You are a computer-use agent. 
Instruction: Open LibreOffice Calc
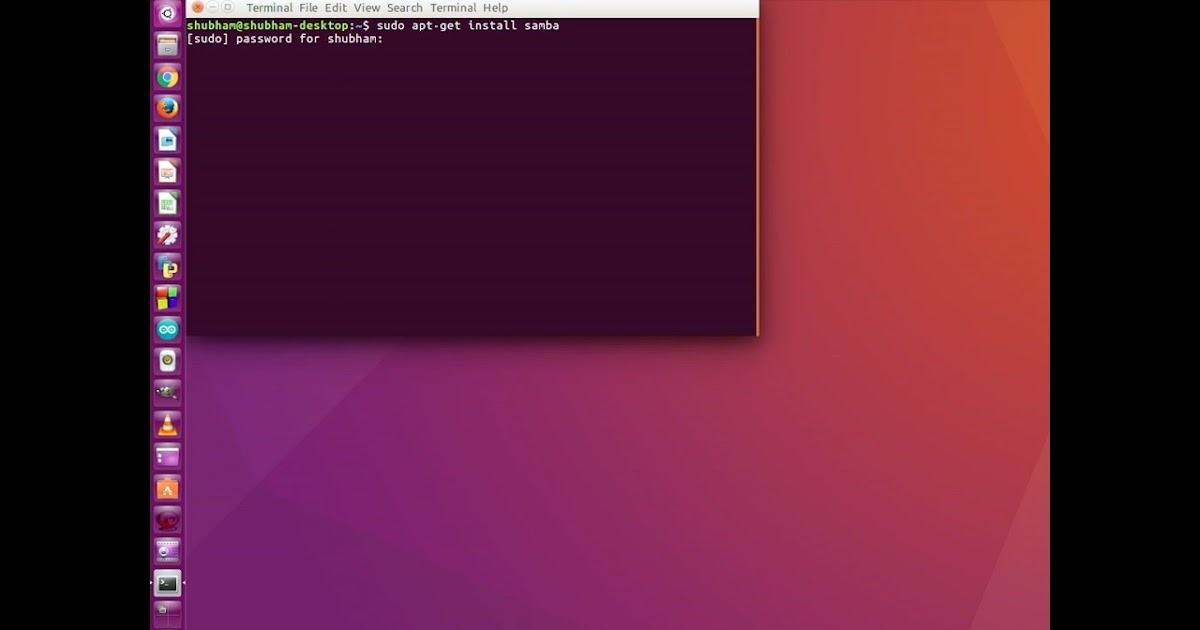(167, 203)
